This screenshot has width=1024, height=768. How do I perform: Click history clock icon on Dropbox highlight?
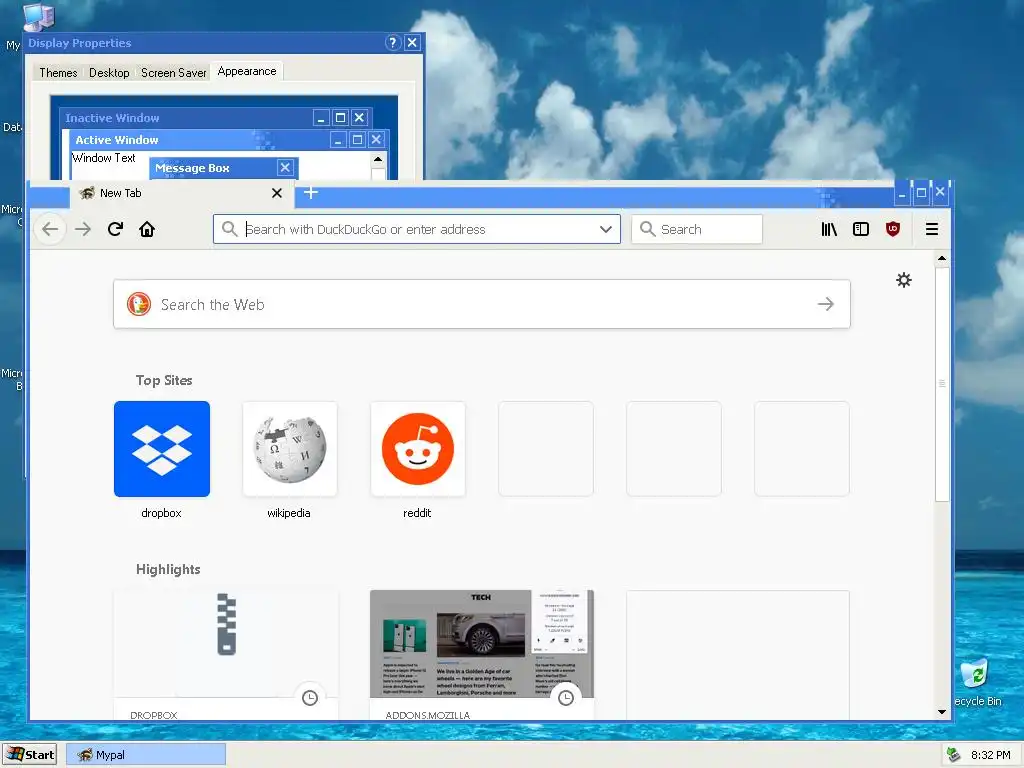pyautogui.click(x=310, y=697)
